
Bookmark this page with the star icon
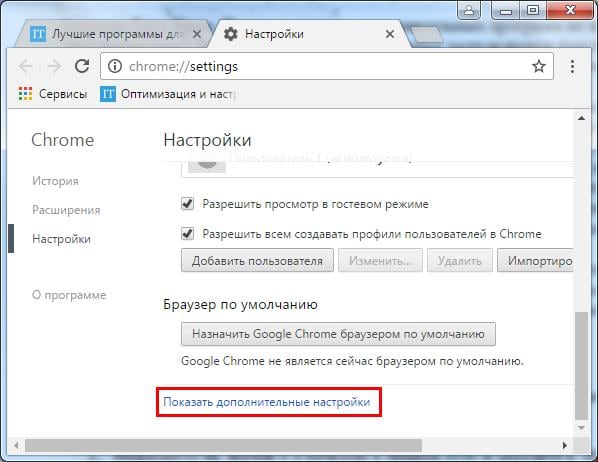click(539, 66)
